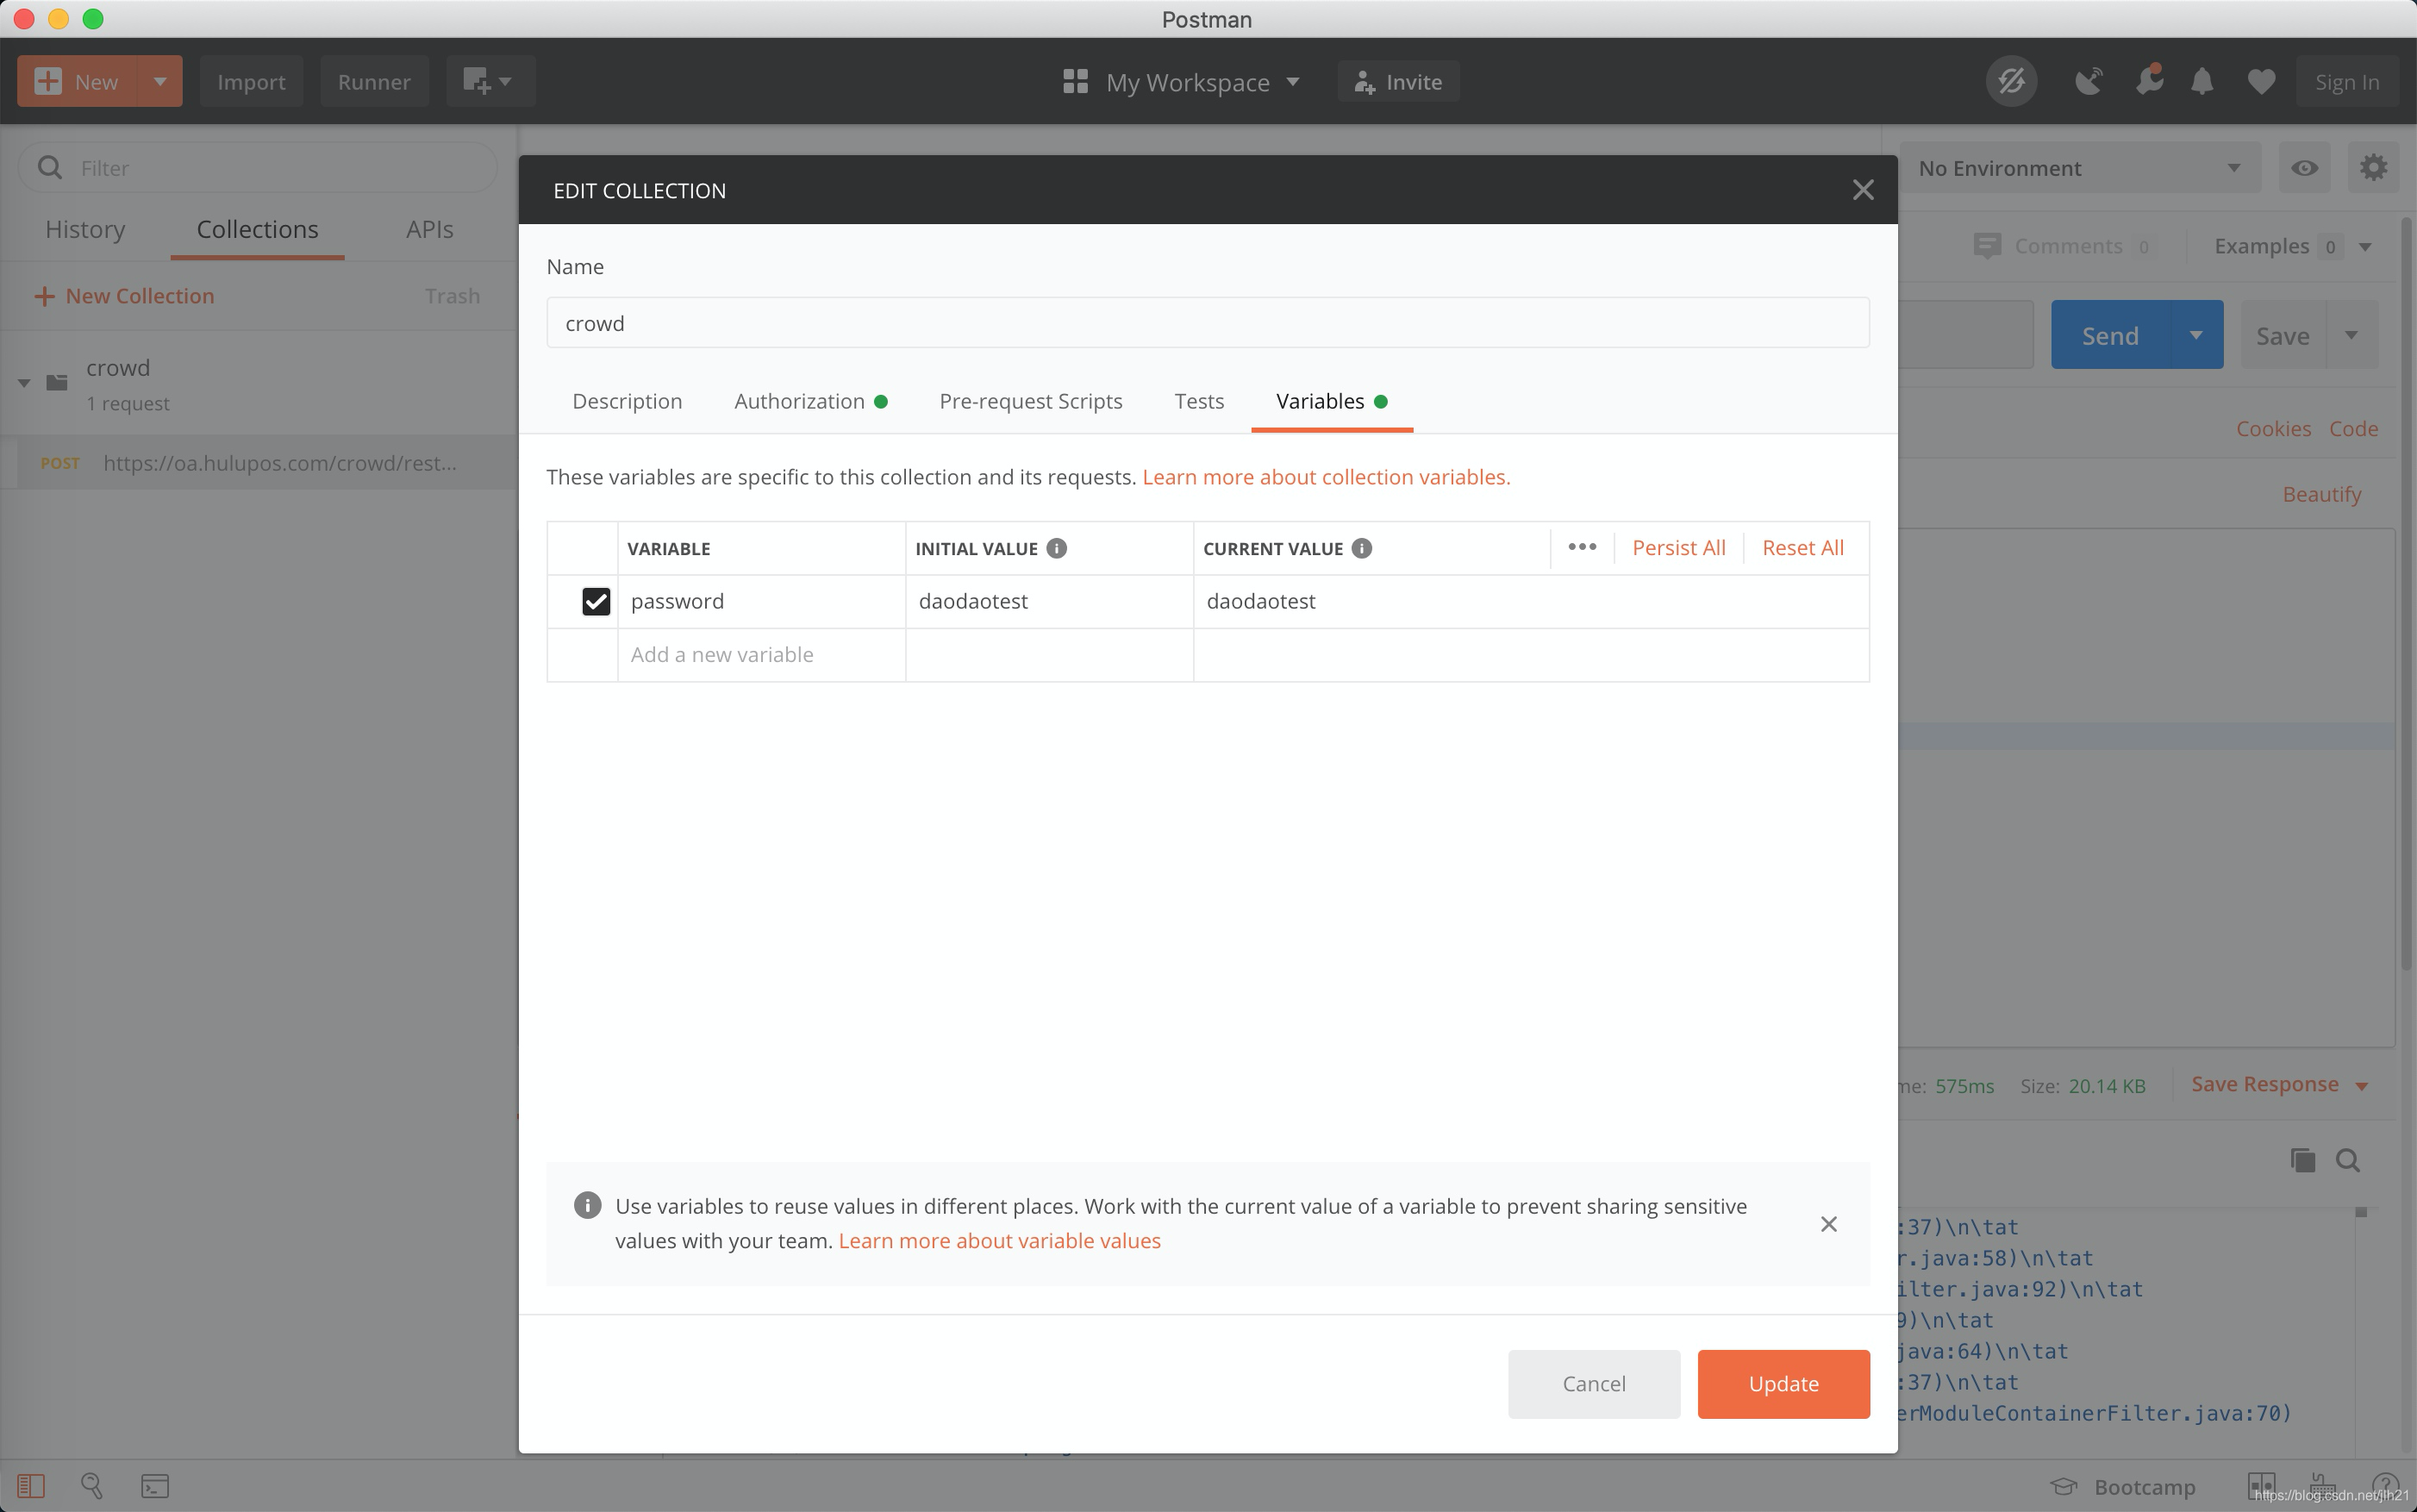Click the new window icon button
The image size is (2417, 1512).
pyautogui.click(x=490, y=81)
